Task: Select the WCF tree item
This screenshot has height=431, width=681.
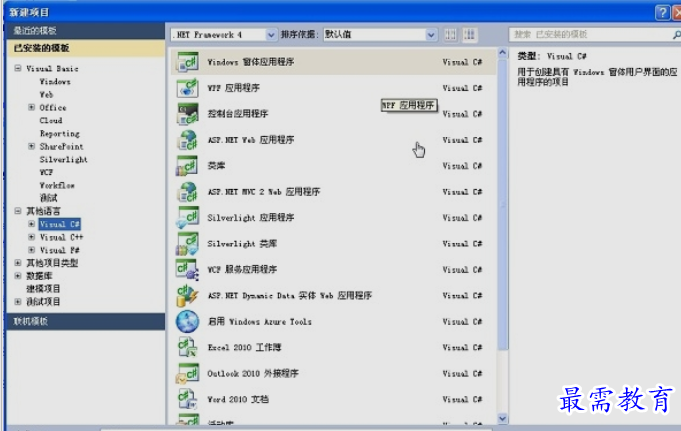Action: [x=46, y=172]
